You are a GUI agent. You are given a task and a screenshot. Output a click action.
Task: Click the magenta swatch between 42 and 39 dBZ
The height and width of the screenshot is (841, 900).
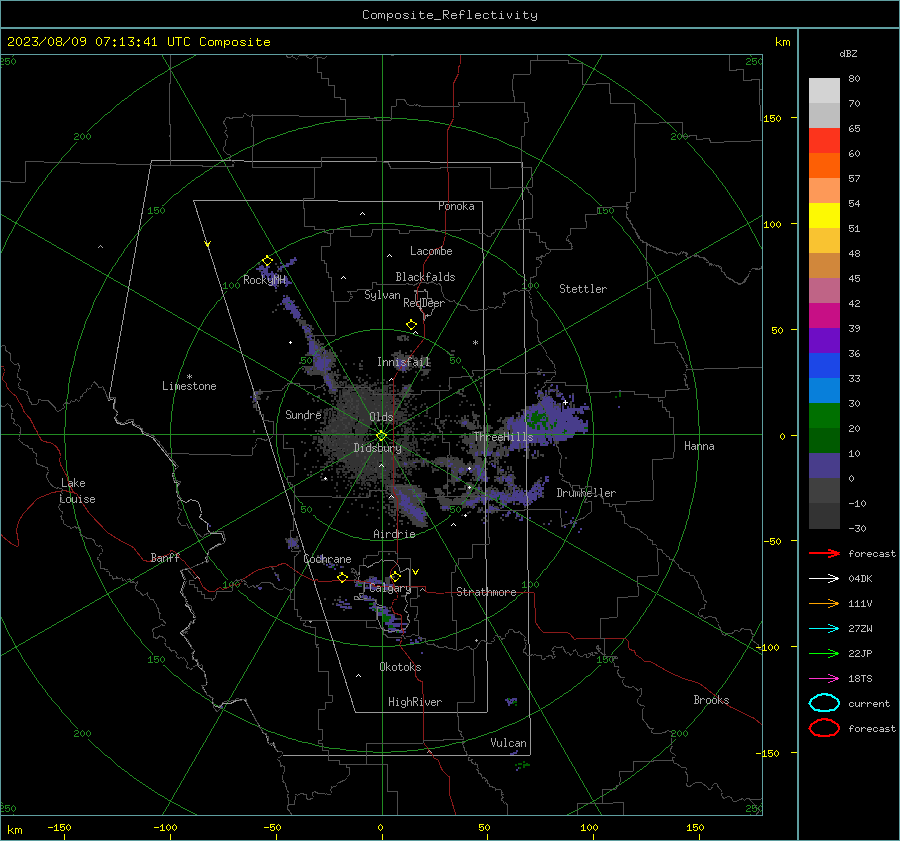pos(824,316)
